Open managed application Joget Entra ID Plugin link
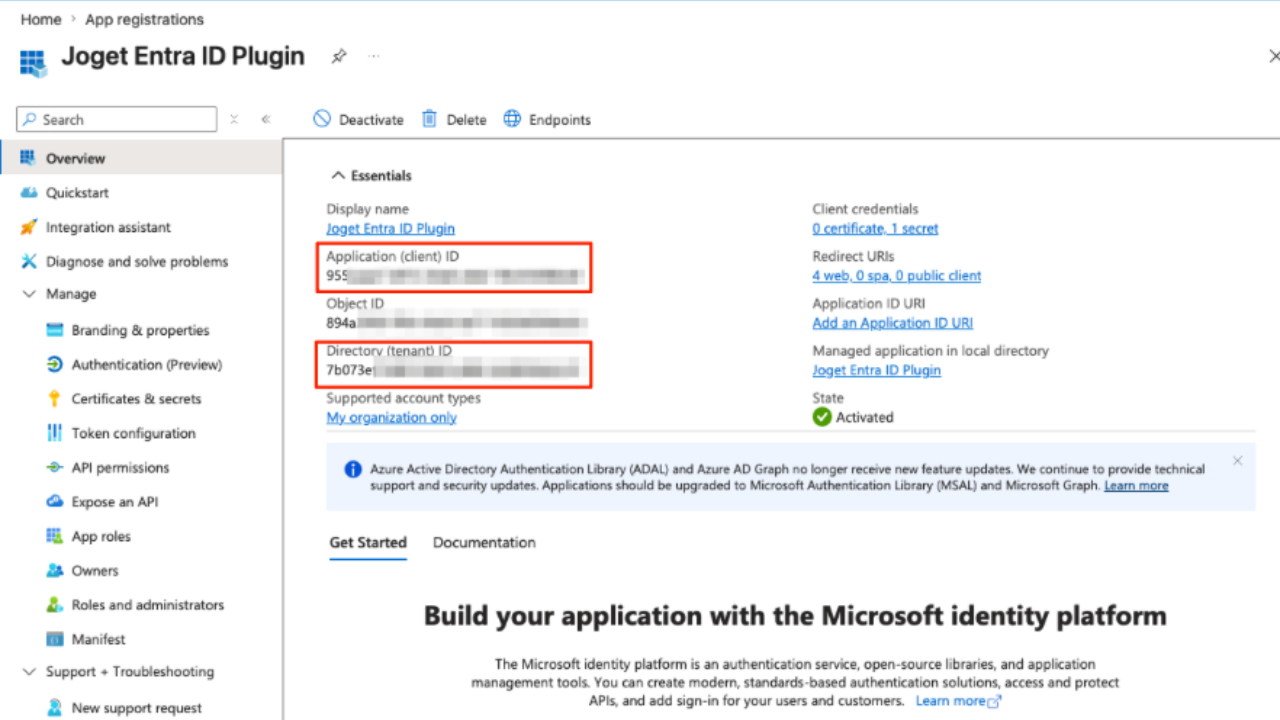This screenshot has height=720, width=1280. tap(877, 370)
